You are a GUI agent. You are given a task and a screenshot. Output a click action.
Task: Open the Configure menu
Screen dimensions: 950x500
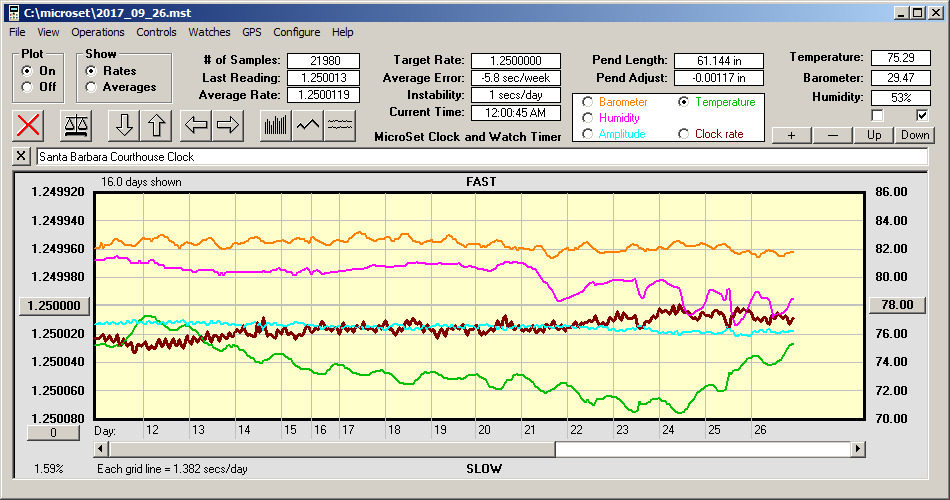[296, 32]
